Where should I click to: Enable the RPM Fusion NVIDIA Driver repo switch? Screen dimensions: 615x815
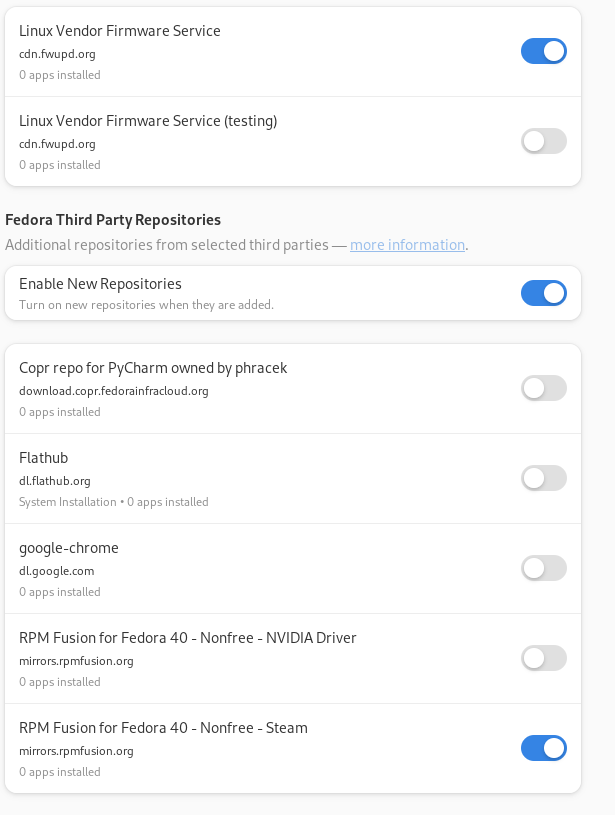543,658
